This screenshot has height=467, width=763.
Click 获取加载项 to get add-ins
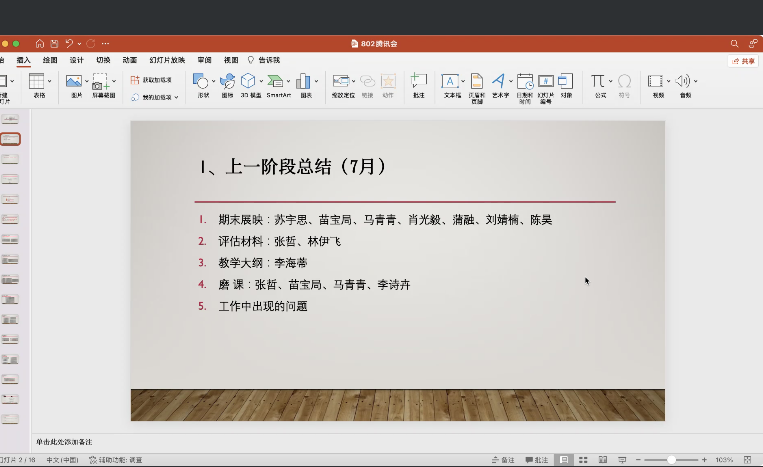click(x=151, y=79)
